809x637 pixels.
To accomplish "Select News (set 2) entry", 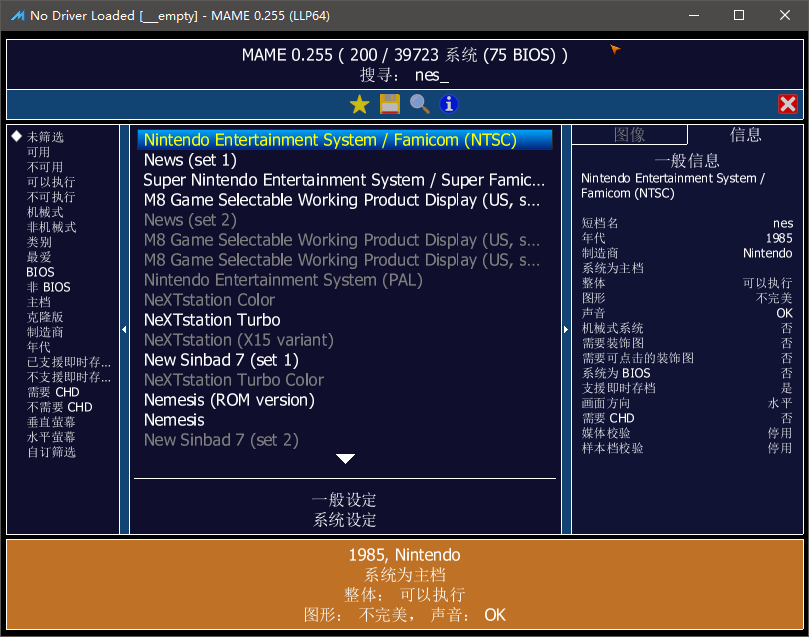I will (x=345, y=220).
